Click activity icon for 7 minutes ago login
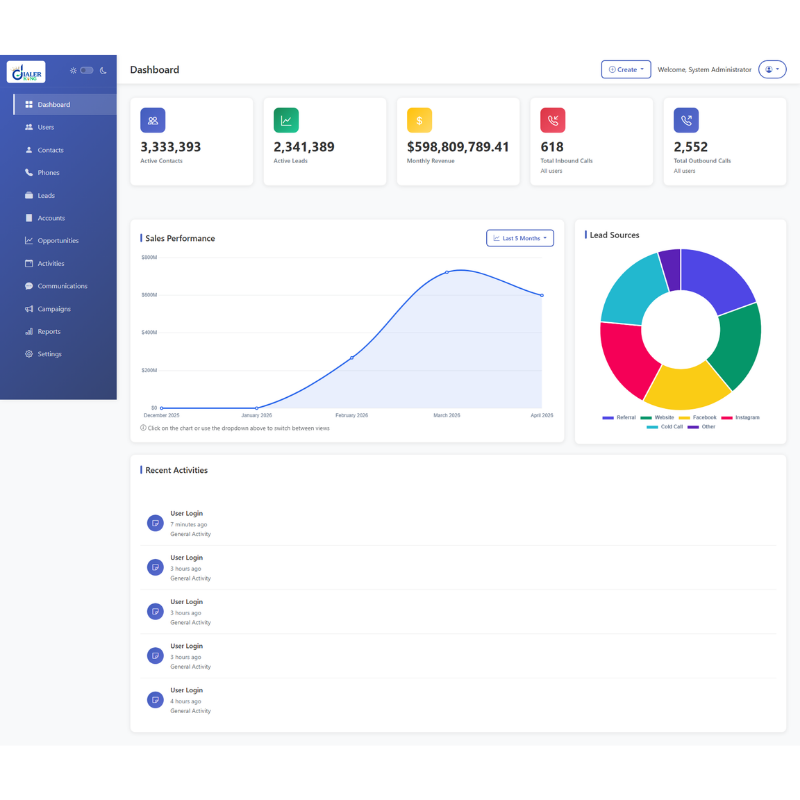This screenshot has width=800, height=800. 155,523
